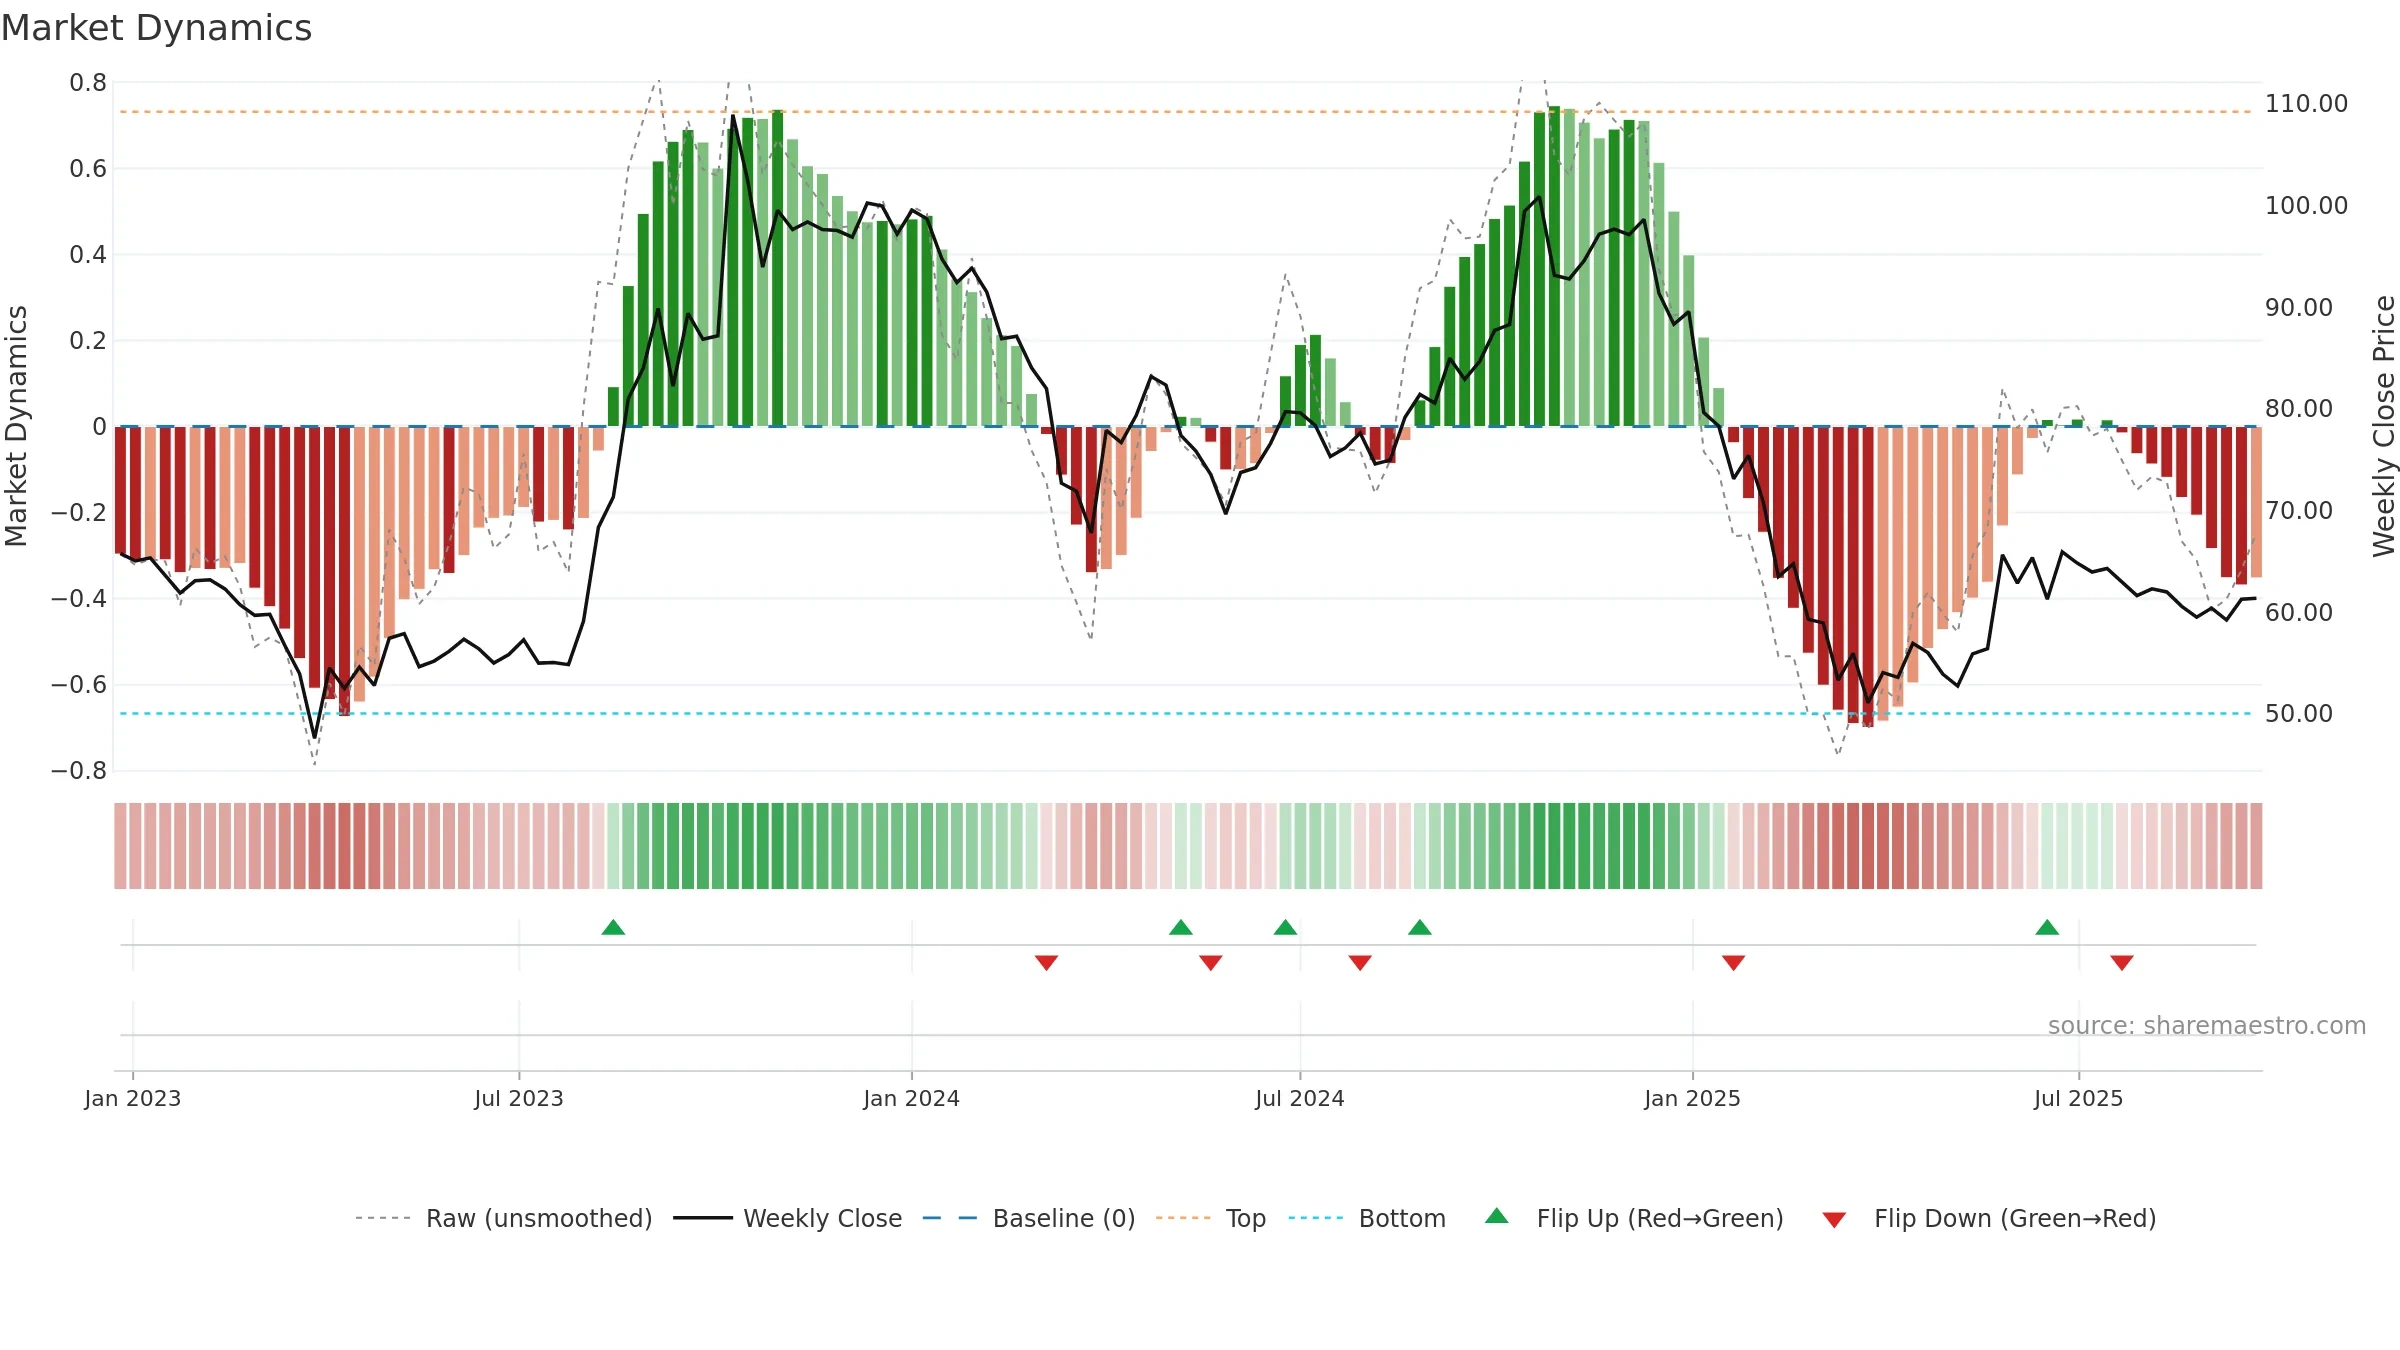Click the red flip-down triangle right after Jul 2024
This screenshot has width=2400, height=1350.
coord(1360,962)
